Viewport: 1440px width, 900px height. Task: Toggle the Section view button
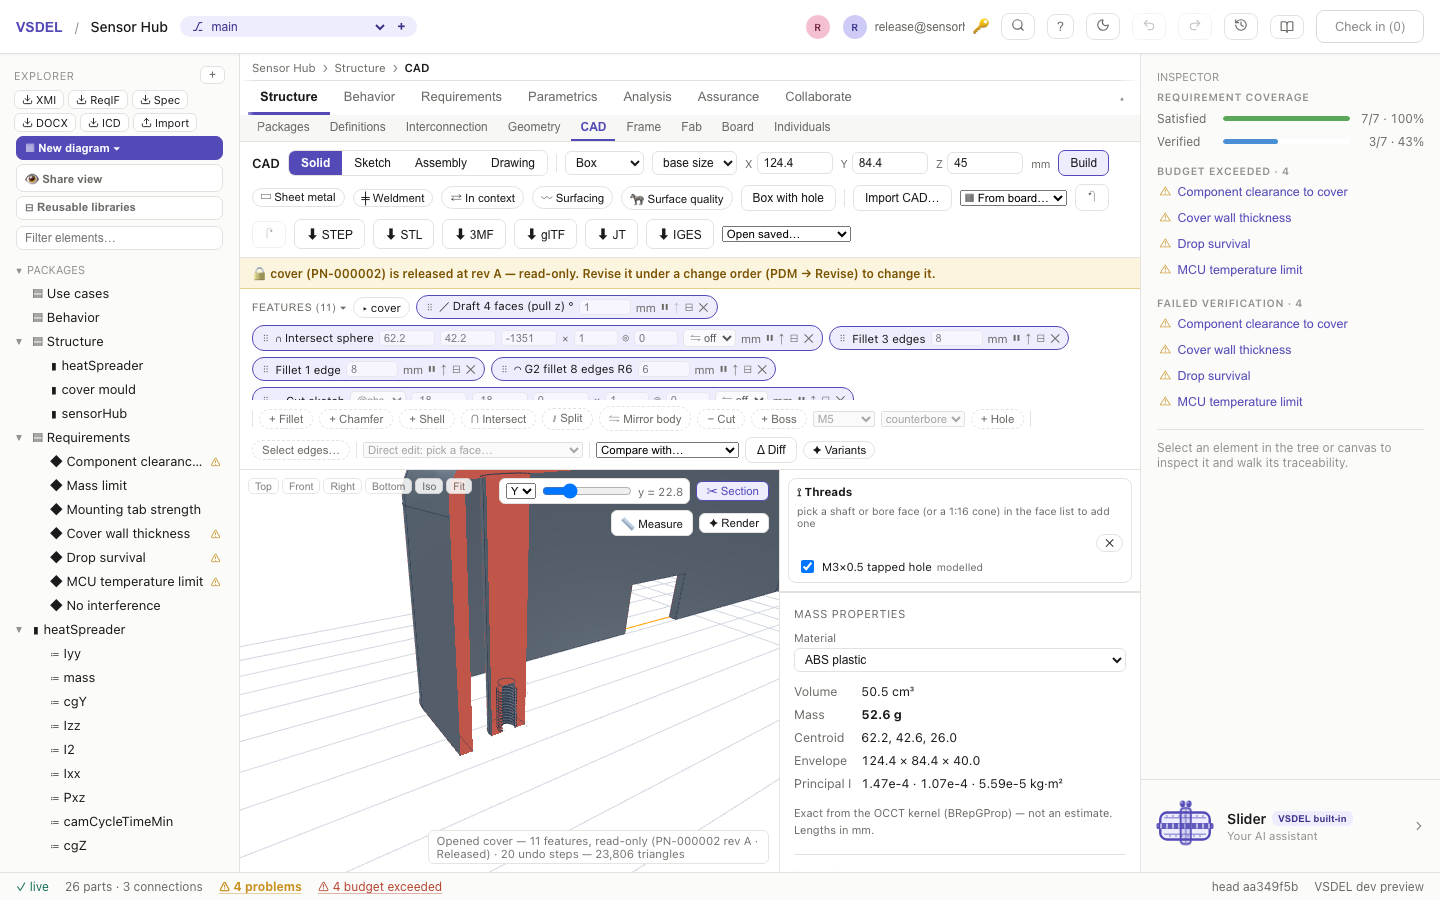733,491
